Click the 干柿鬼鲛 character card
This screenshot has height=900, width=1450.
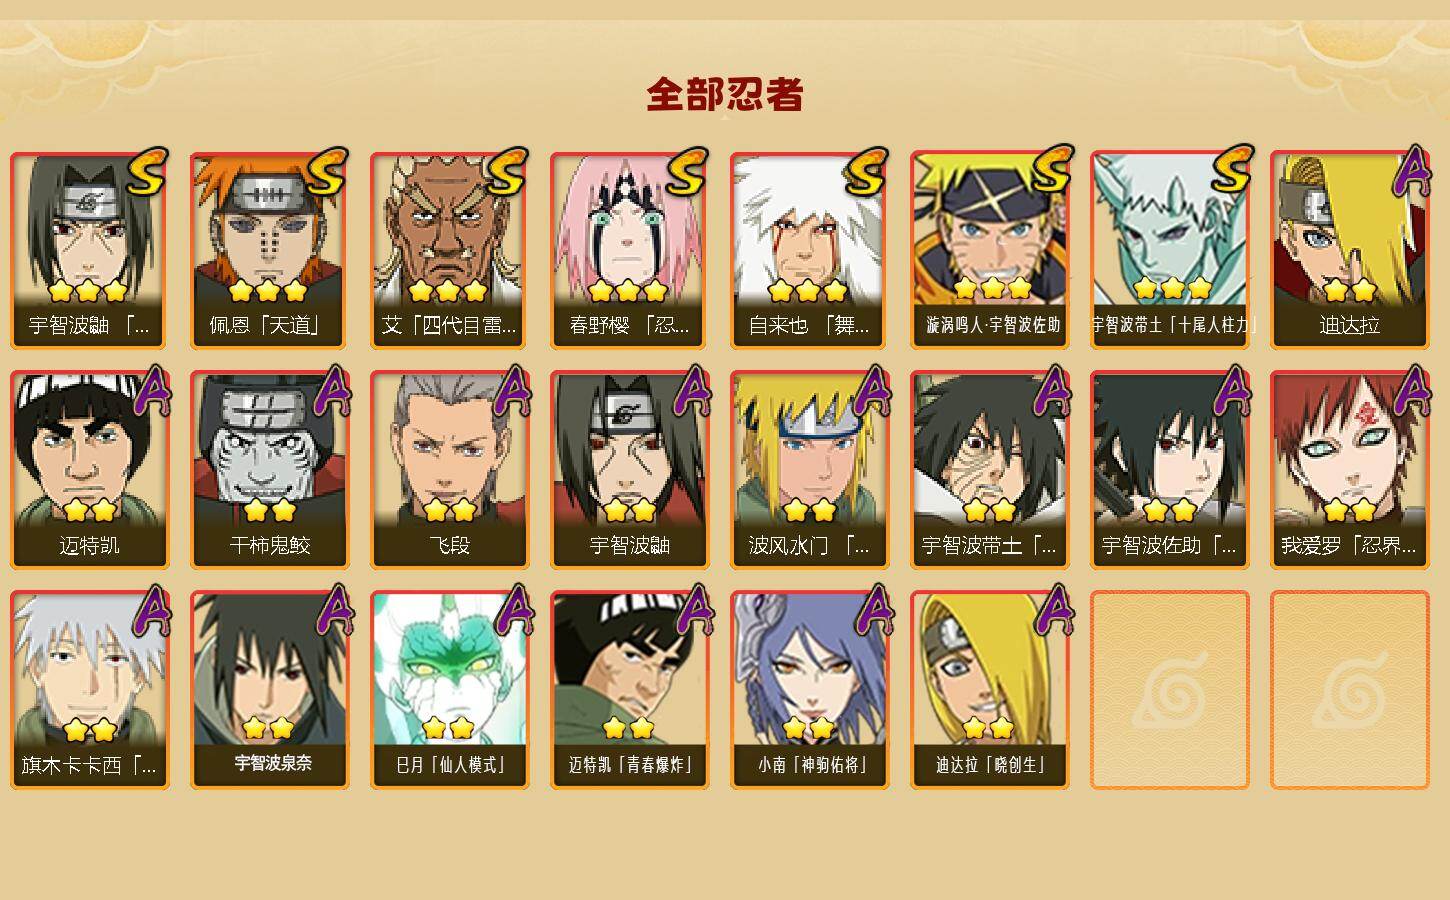269,470
